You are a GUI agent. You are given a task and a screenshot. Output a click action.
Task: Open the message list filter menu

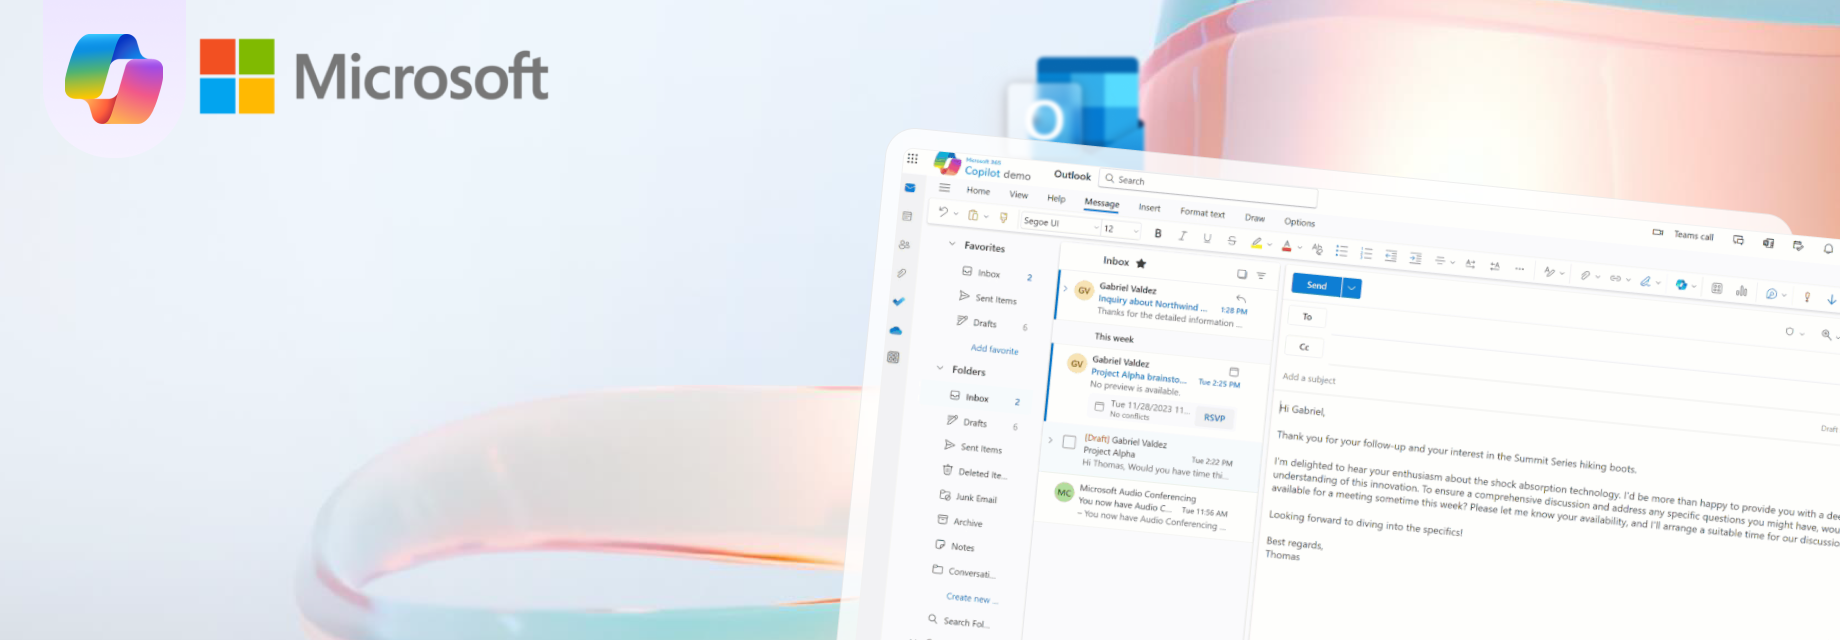coord(1261,276)
